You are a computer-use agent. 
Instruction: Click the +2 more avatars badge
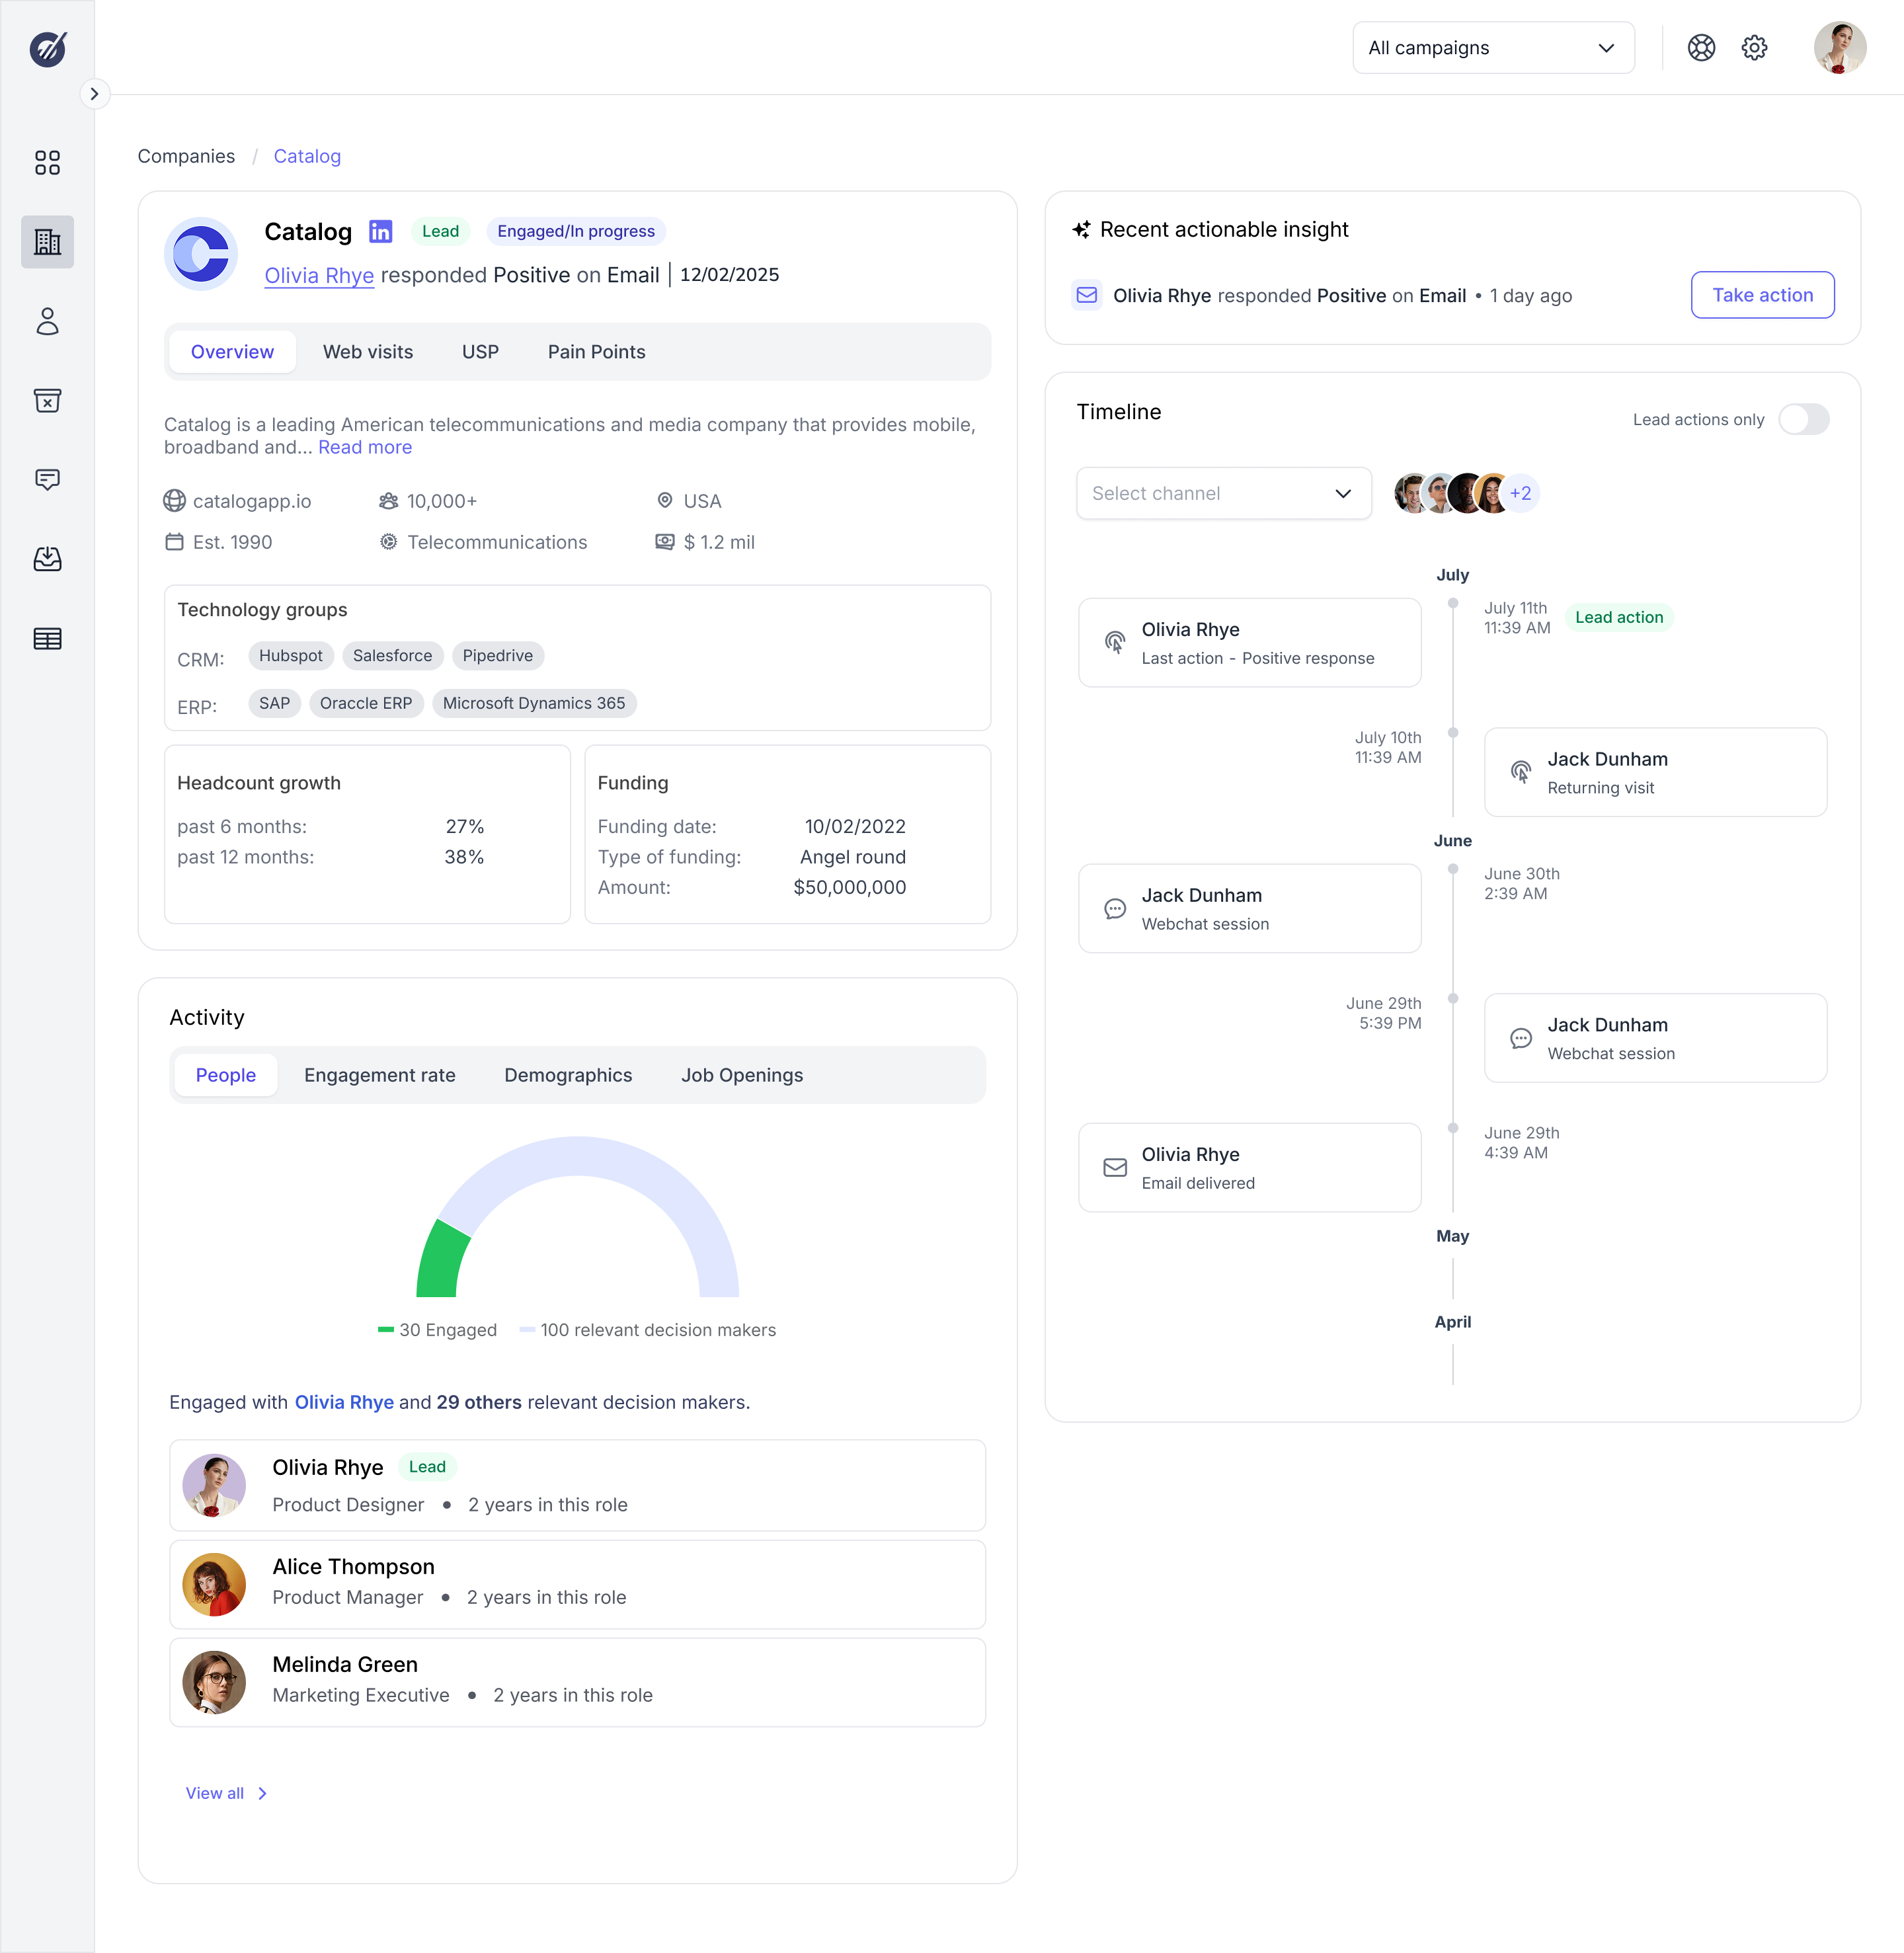point(1520,494)
